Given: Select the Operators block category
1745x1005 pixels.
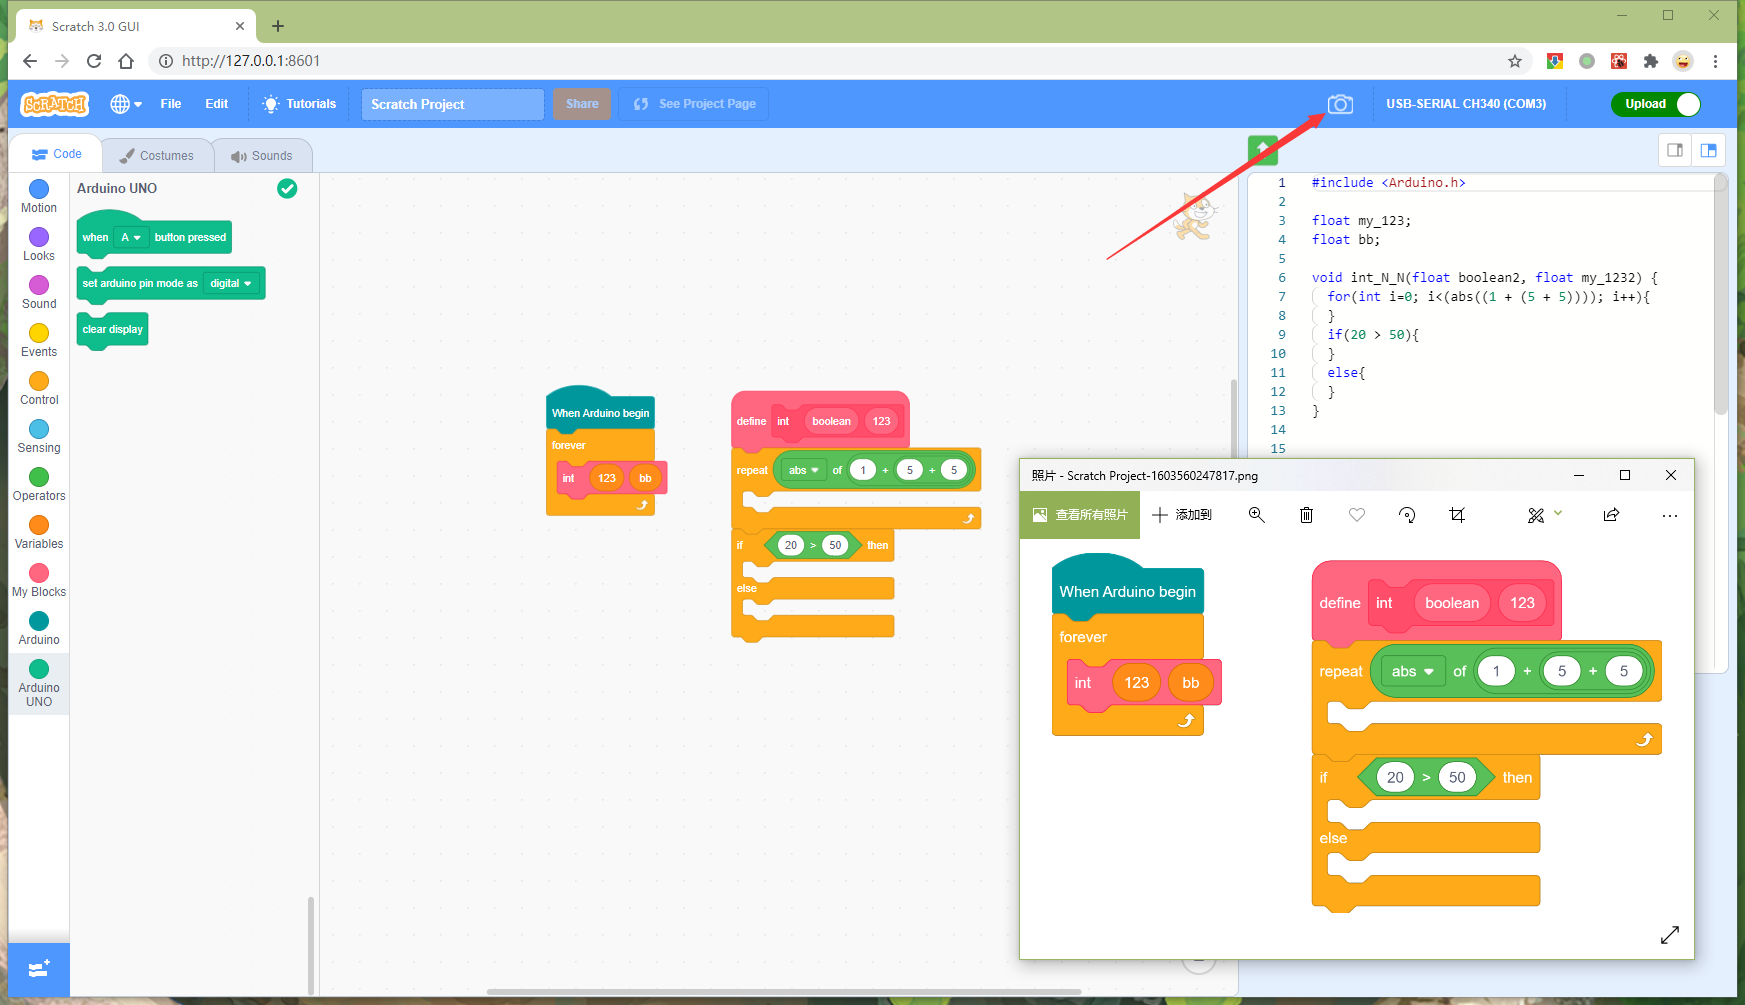Looking at the screenshot, I should tap(39, 484).
